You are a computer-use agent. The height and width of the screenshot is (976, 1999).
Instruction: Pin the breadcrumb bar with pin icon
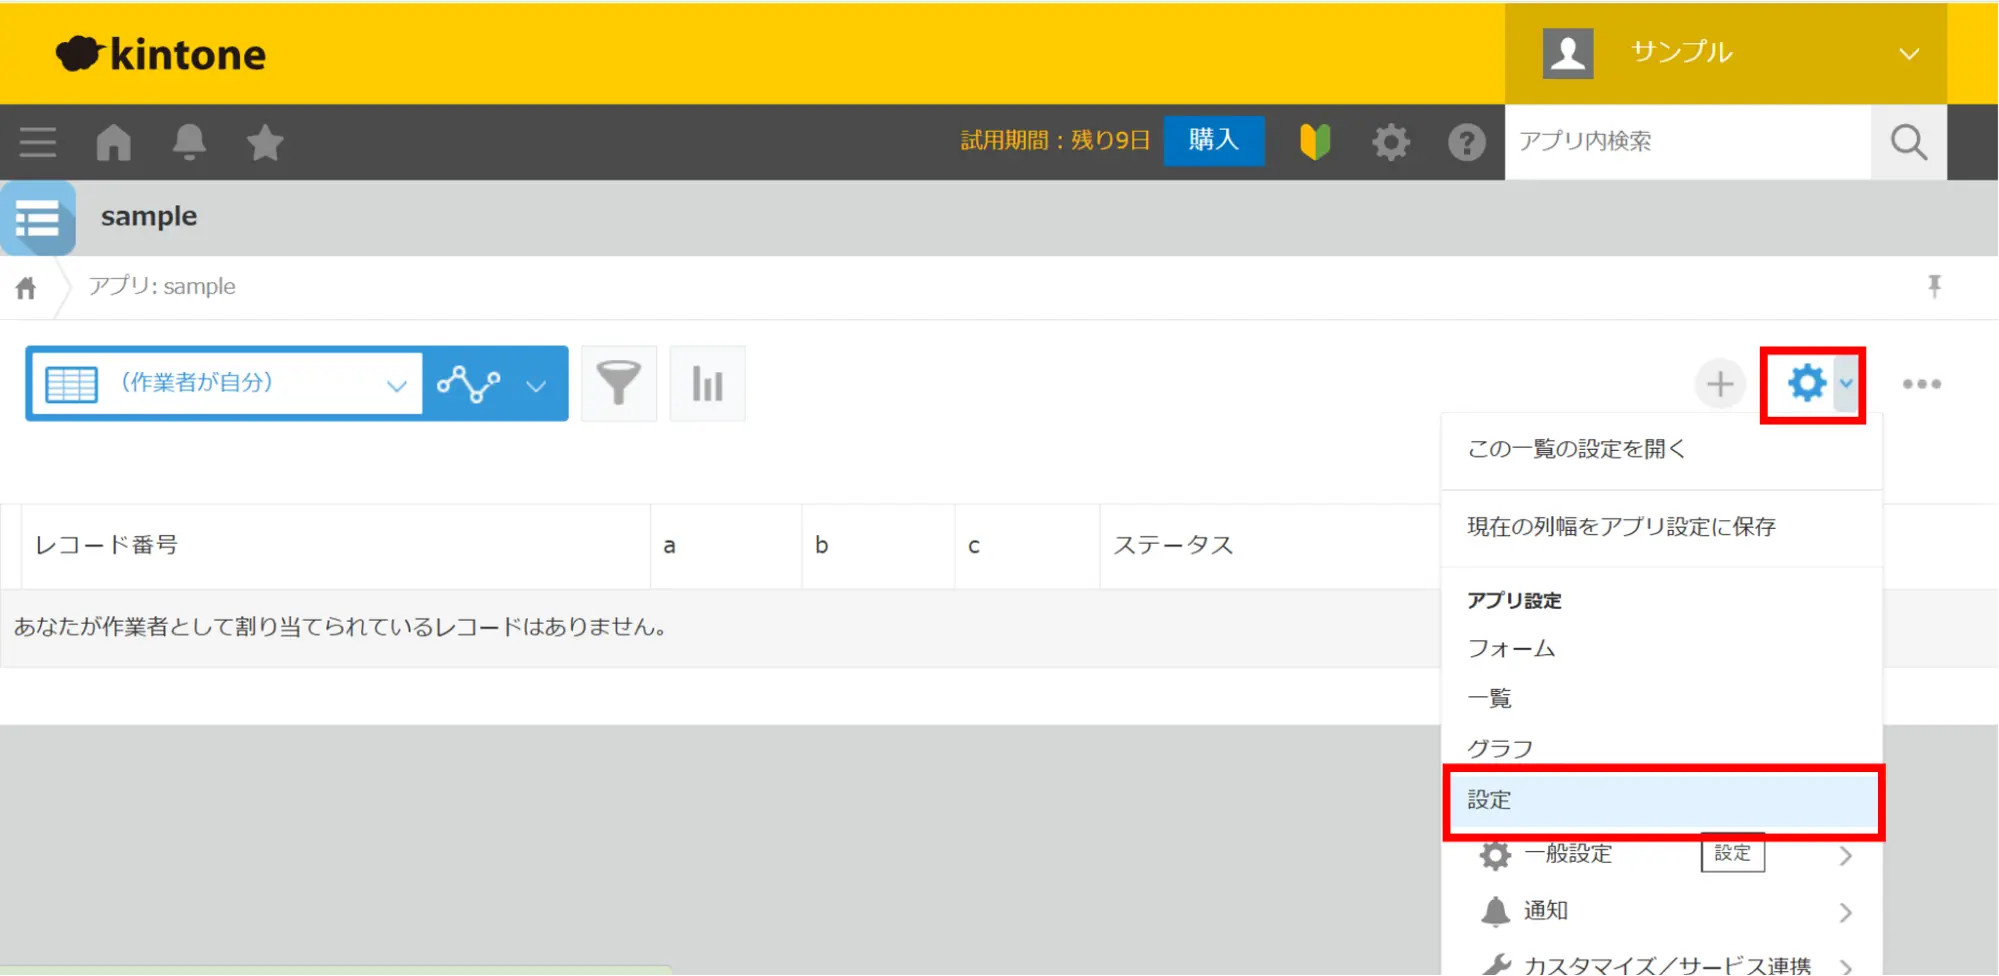(1934, 287)
